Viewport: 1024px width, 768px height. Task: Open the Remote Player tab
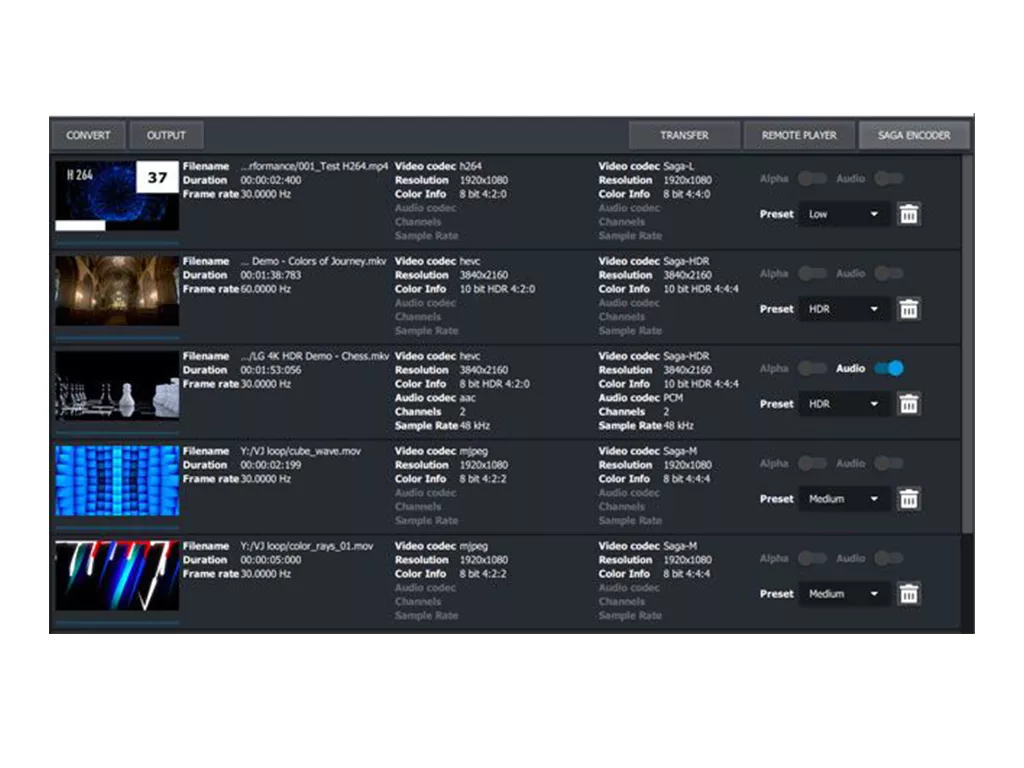click(799, 135)
